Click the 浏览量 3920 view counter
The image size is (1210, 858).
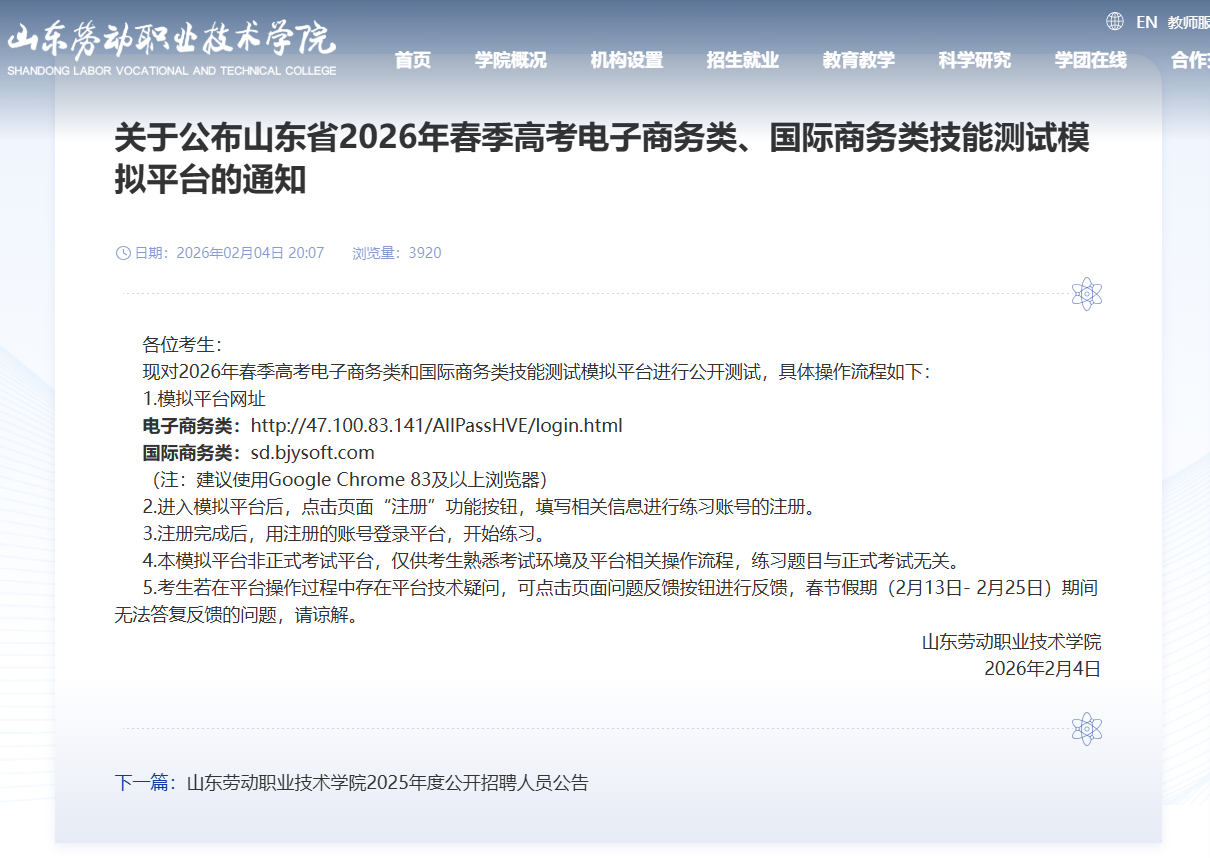click(396, 253)
